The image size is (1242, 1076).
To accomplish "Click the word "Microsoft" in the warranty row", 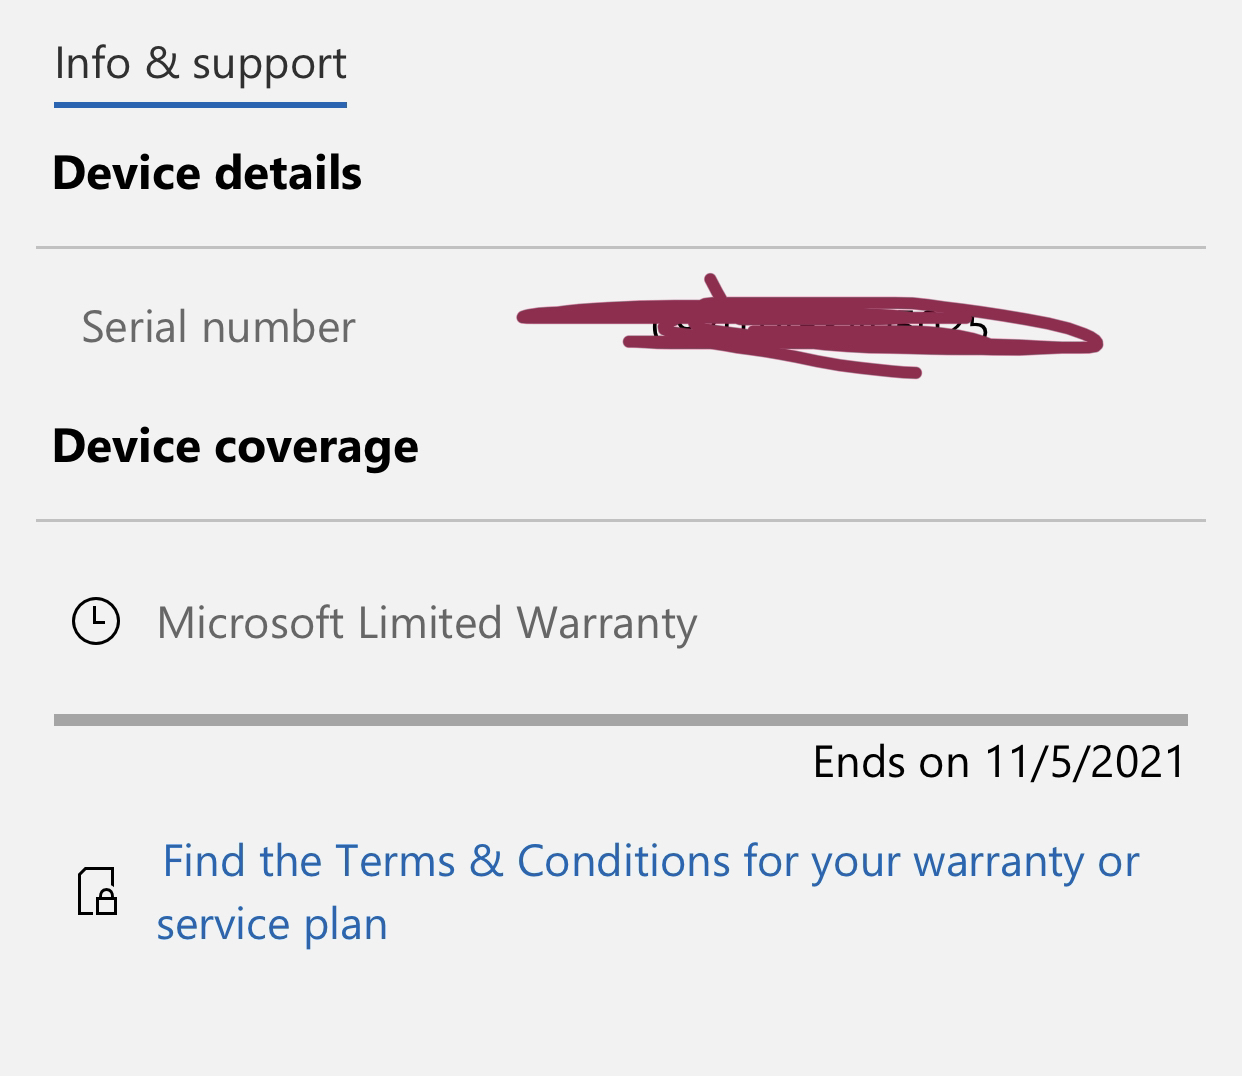I will [x=251, y=623].
